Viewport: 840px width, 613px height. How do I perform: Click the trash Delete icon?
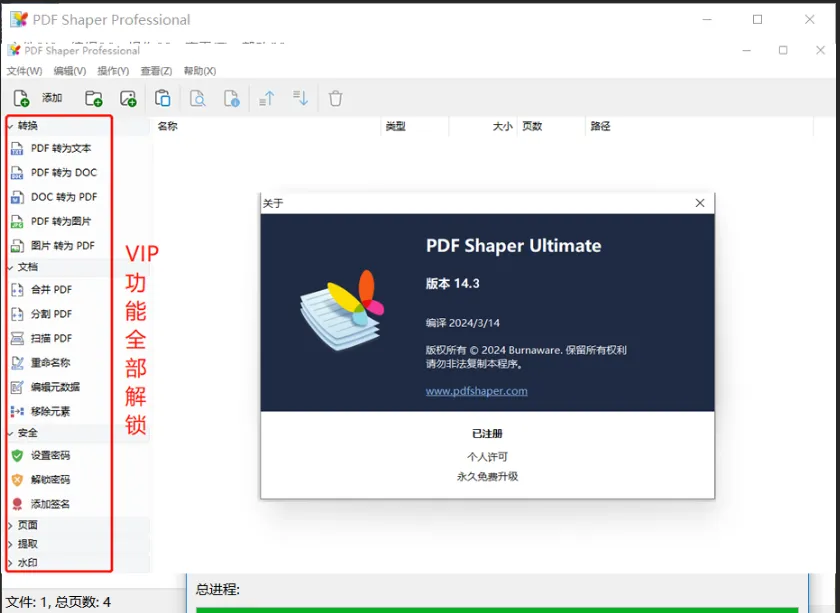(335, 98)
